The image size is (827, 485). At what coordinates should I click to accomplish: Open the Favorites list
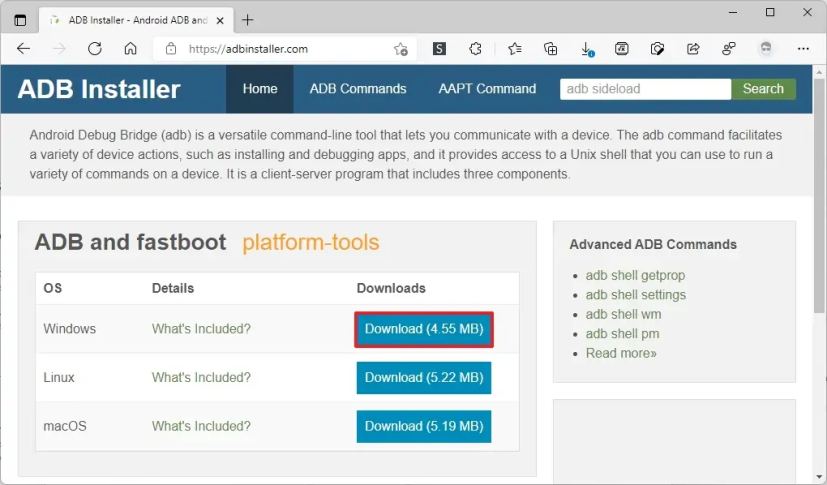click(515, 49)
